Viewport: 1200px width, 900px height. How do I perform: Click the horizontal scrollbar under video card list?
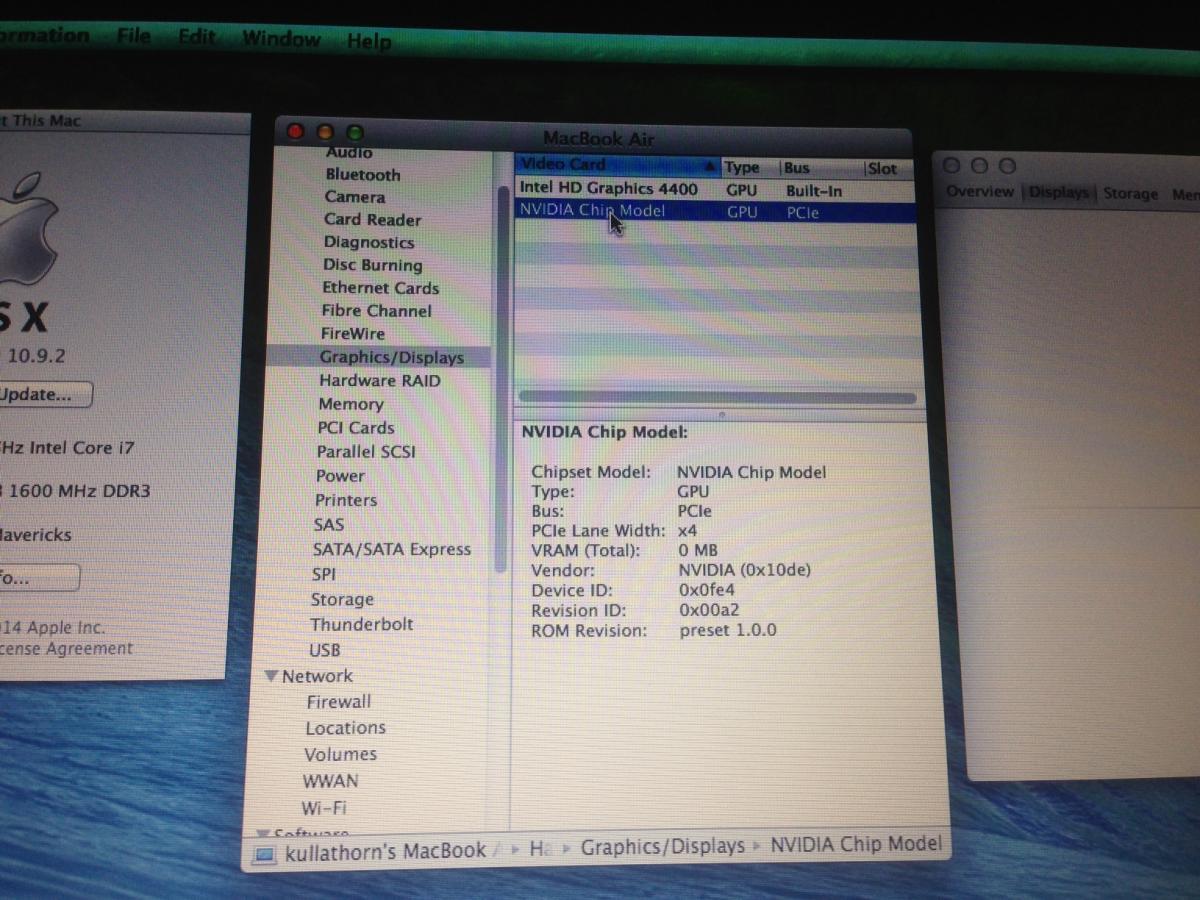click(x=717, y=398)
